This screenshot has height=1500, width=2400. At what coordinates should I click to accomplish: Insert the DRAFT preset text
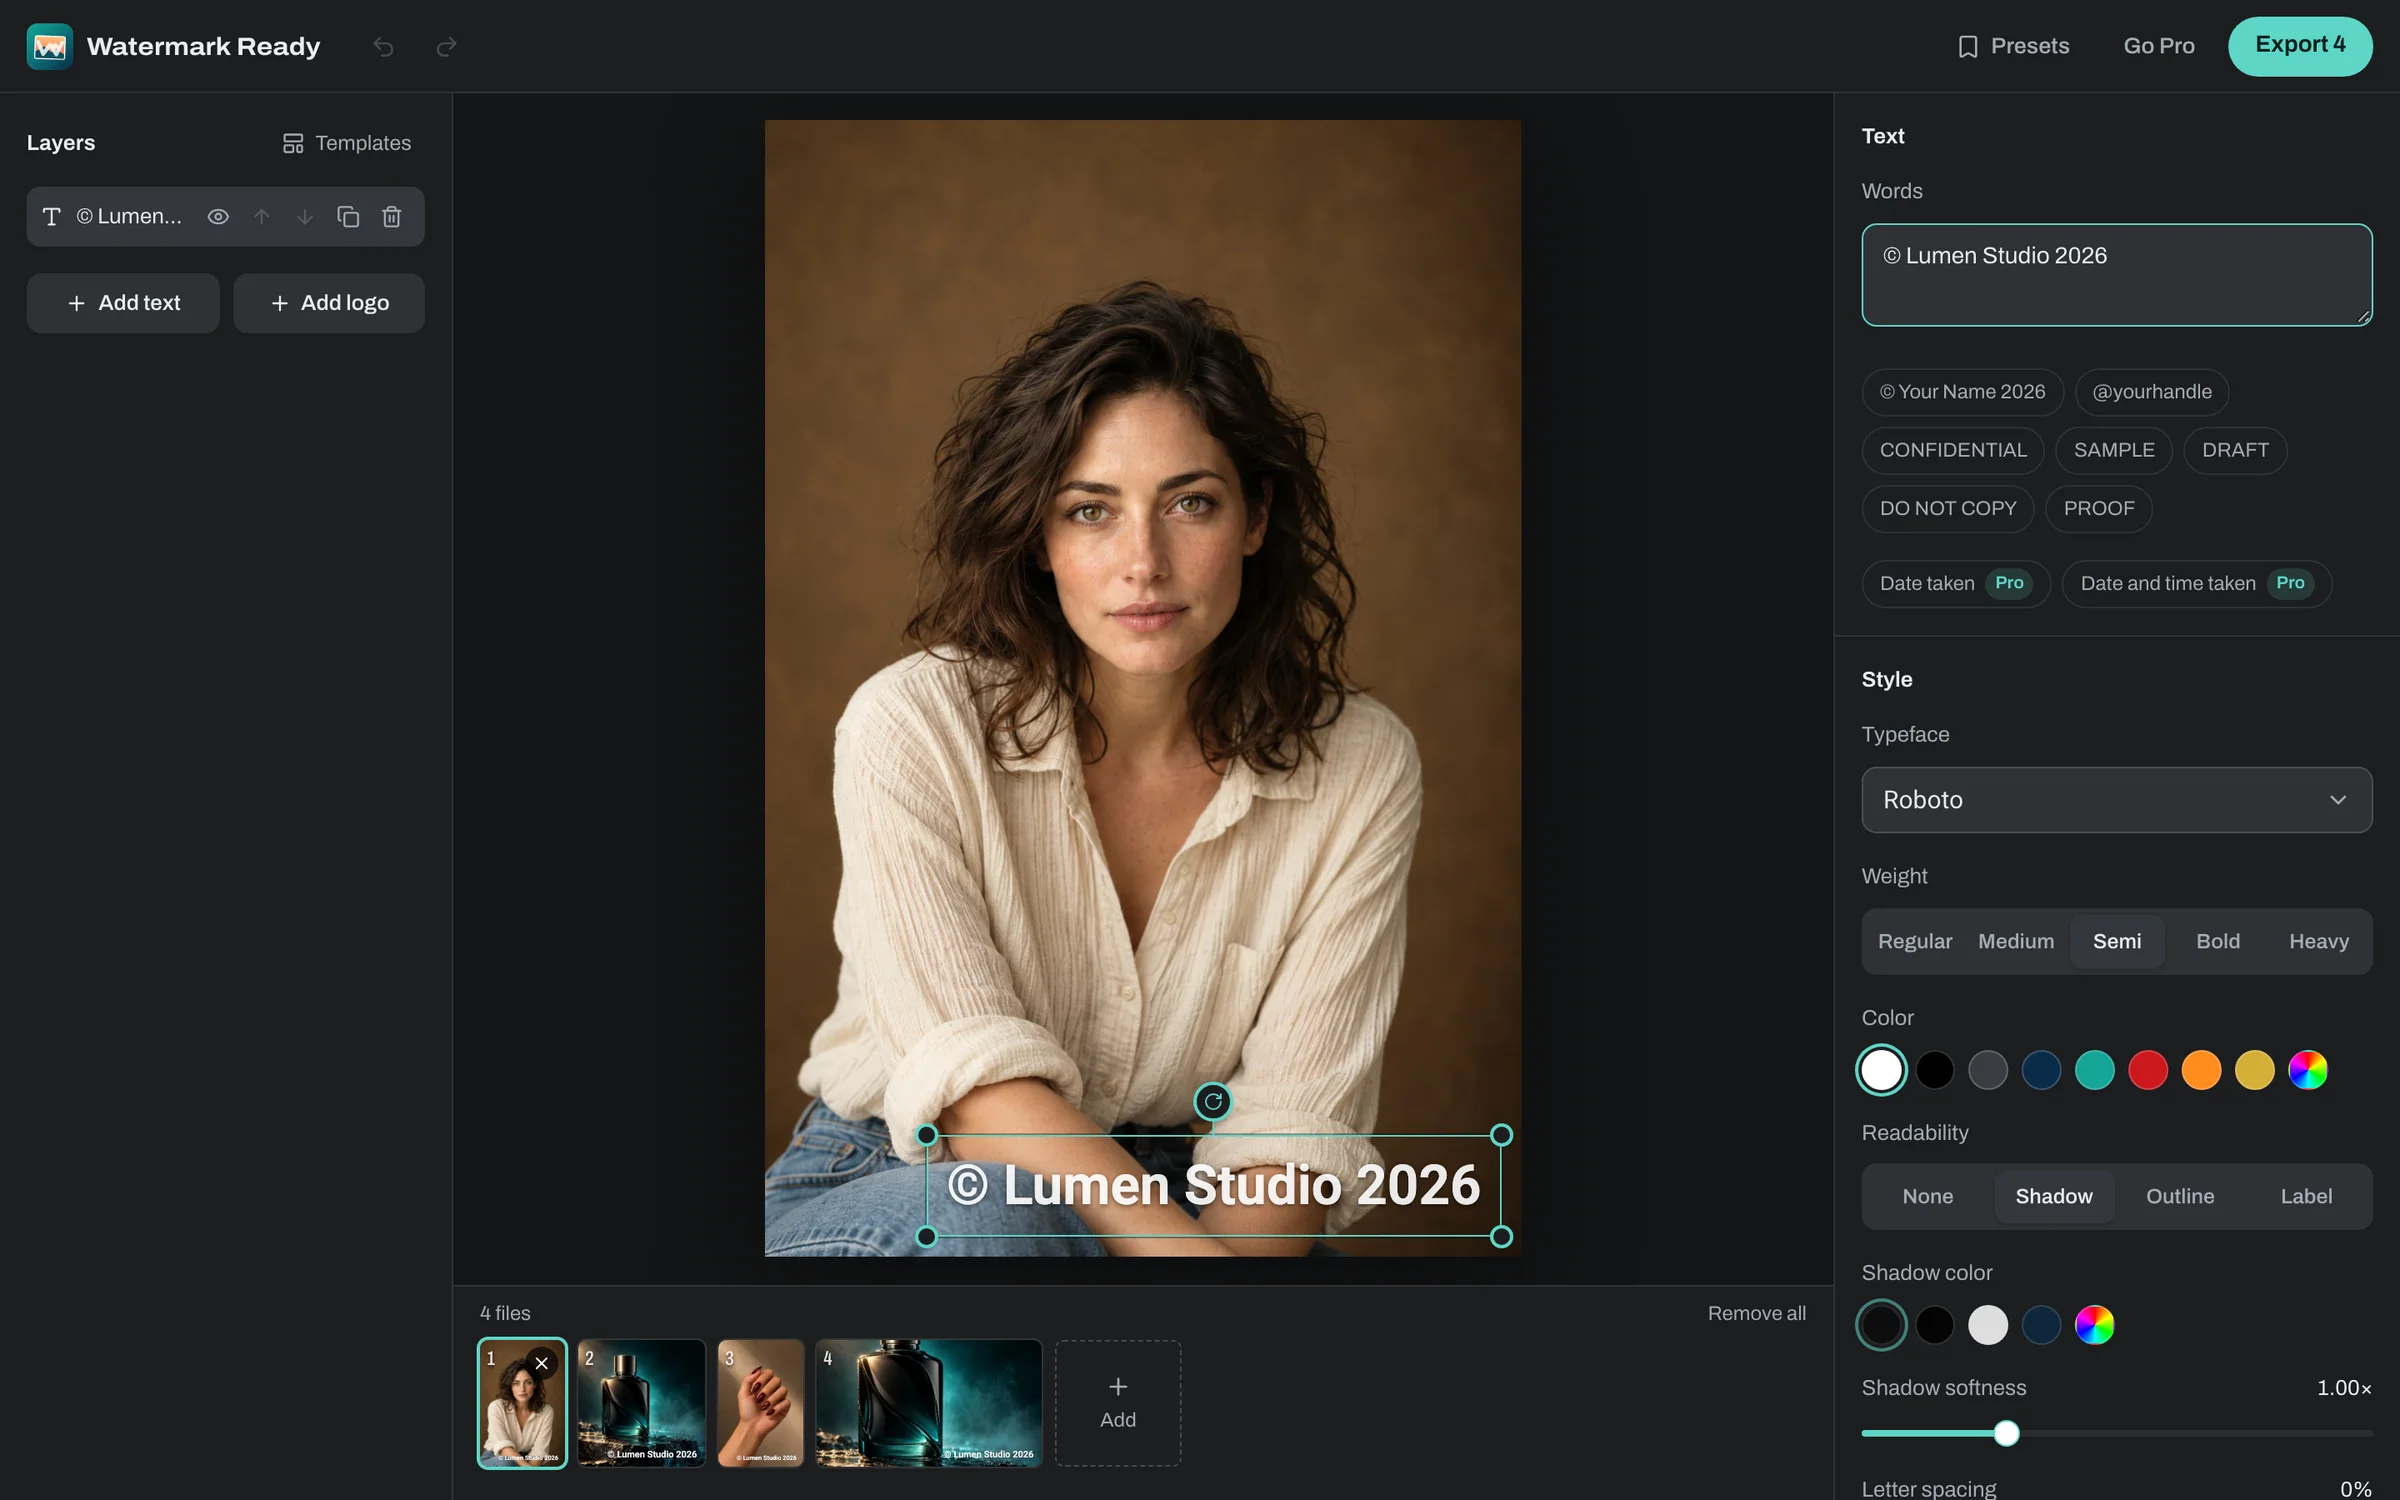[2235, 450]
